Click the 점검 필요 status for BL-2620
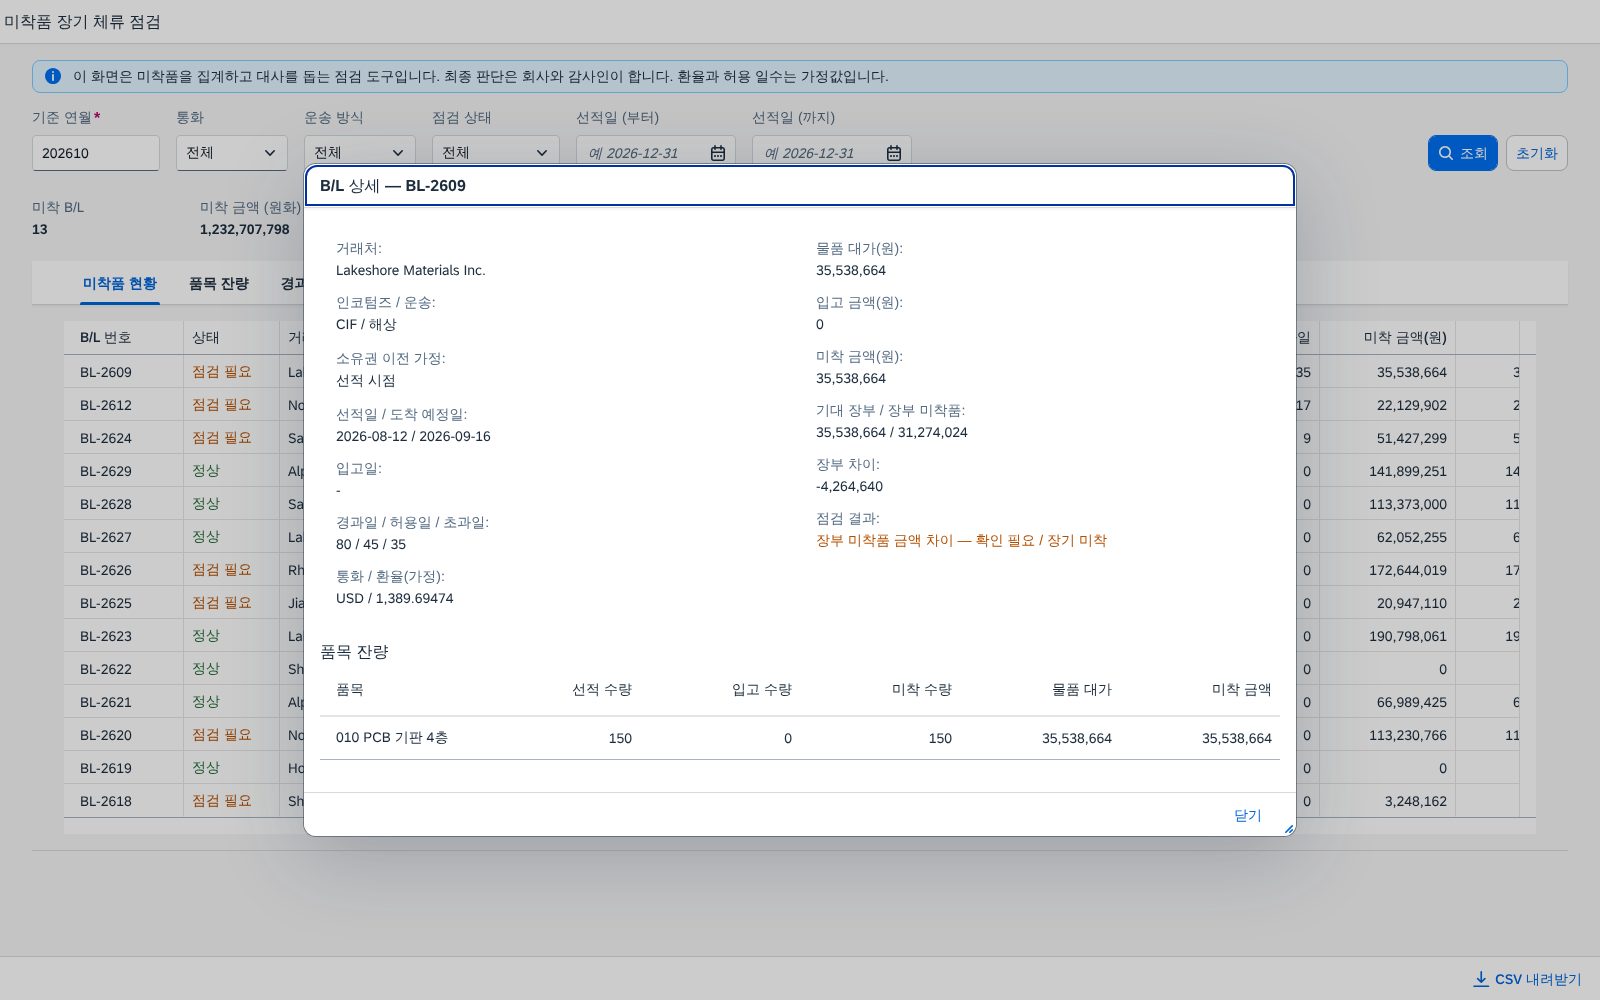Viewport: 1600px width, 1000px height. tap(222, 735)
